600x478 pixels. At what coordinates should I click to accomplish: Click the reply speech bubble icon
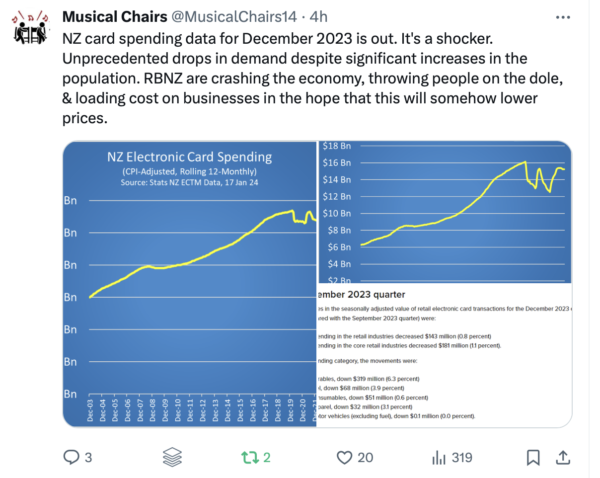point(71,457)
